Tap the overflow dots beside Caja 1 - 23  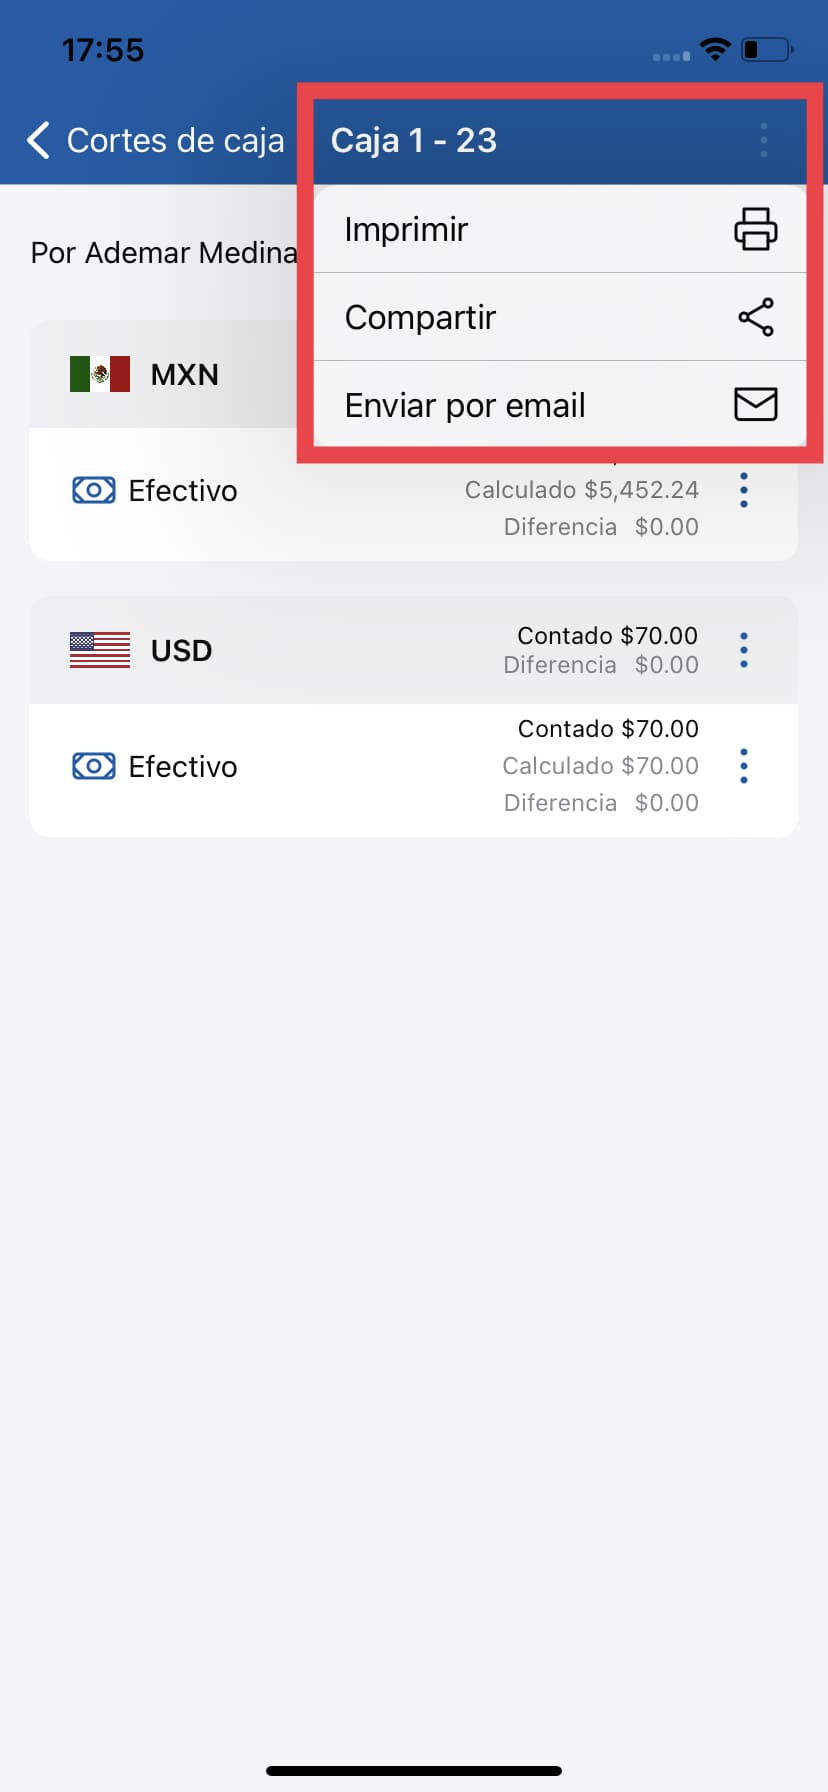pyautogui.click(x=764, y=140)
